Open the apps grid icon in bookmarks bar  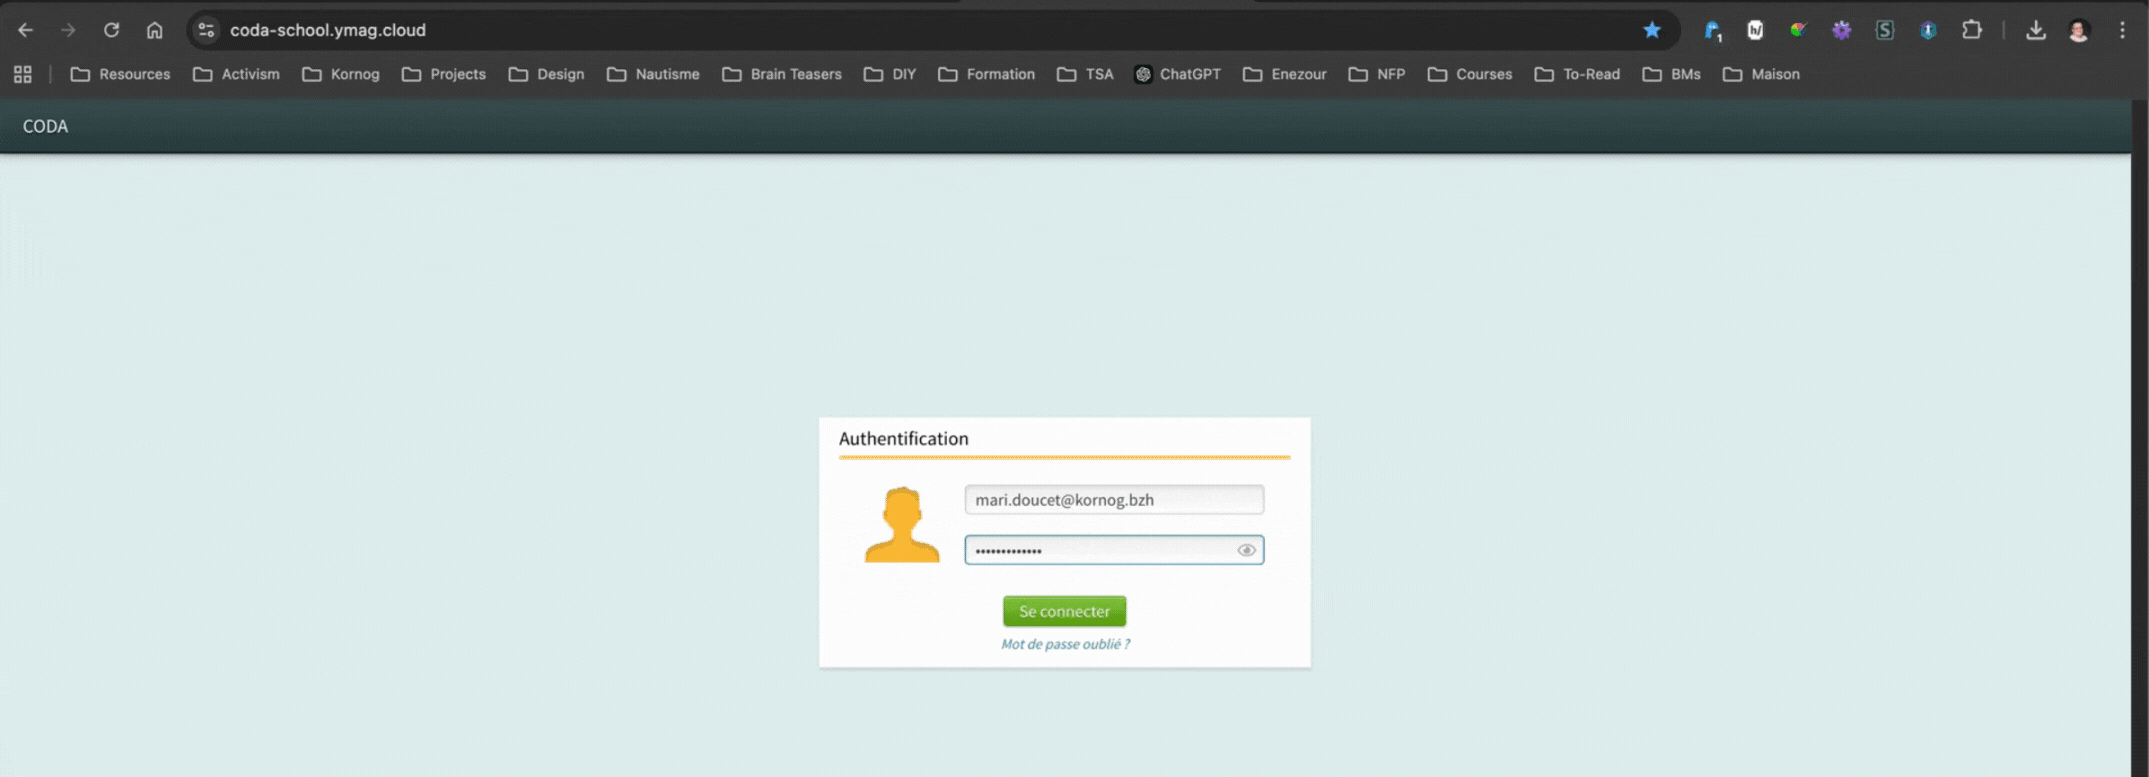(23, 74)
